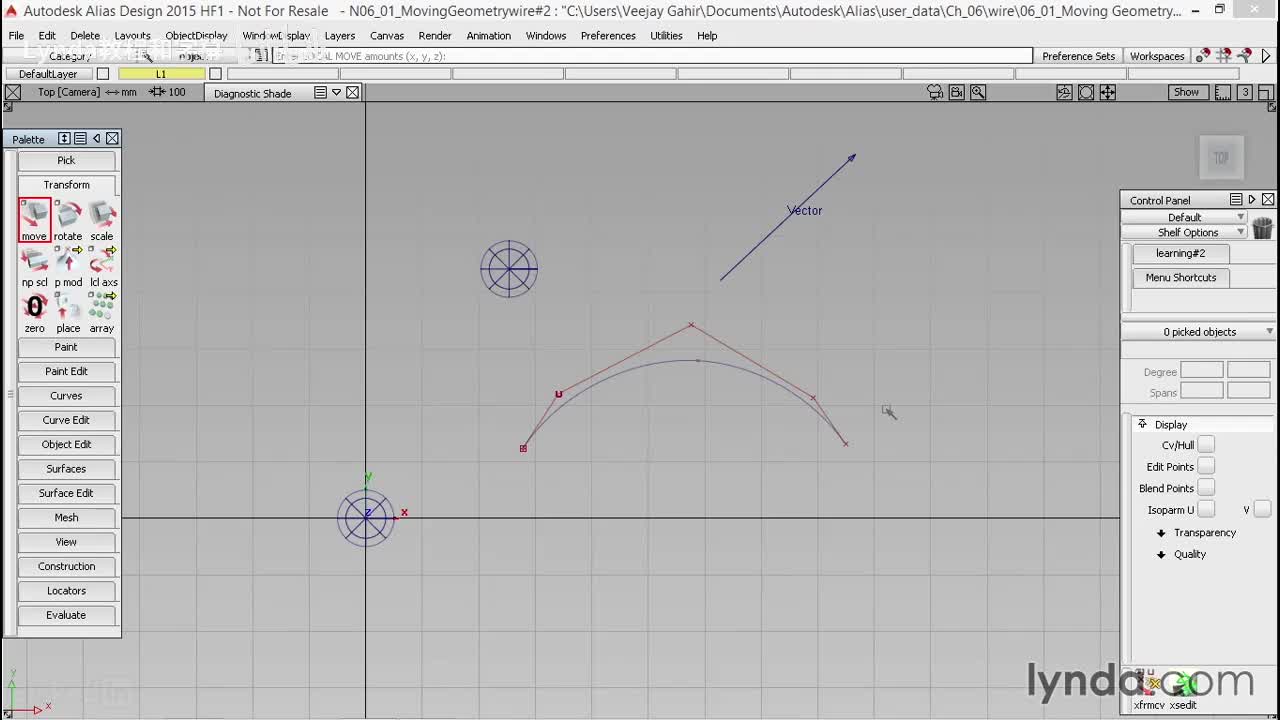Viewport: 1280px width, 720px height.
Task: Pick the lcl axs local axes tool
Action: (102, 266)
